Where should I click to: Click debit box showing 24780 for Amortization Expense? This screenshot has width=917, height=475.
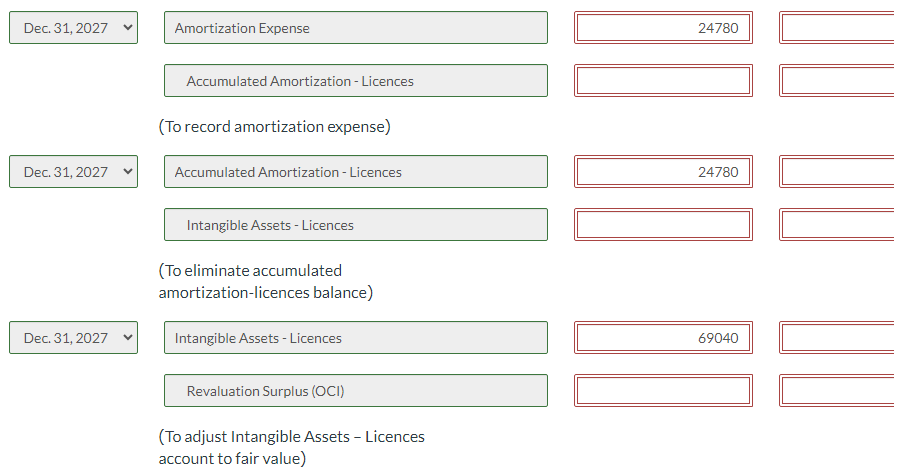coord(663,28)
